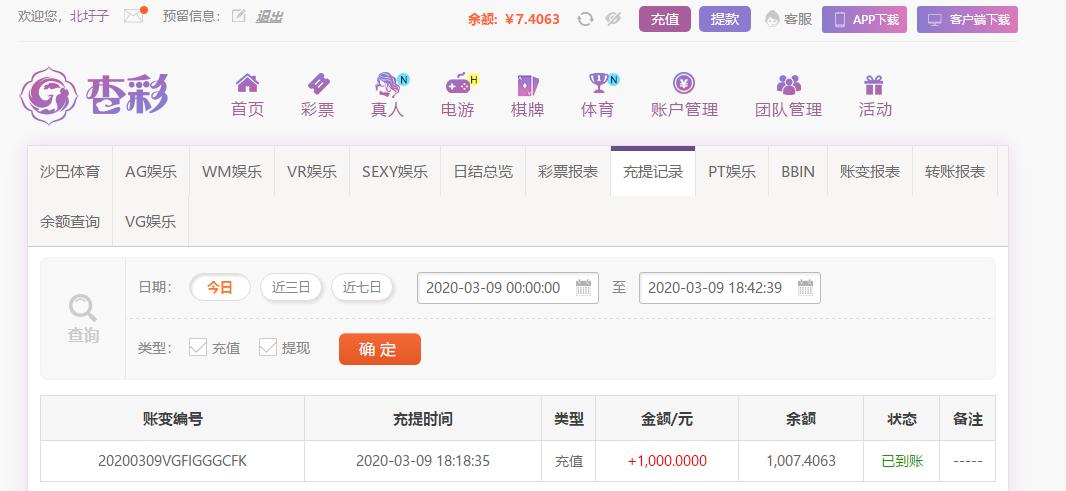Click the 客户端下载 button
Image resolution: width=1066 pixels, height=491 pixels.
point(967,20)
